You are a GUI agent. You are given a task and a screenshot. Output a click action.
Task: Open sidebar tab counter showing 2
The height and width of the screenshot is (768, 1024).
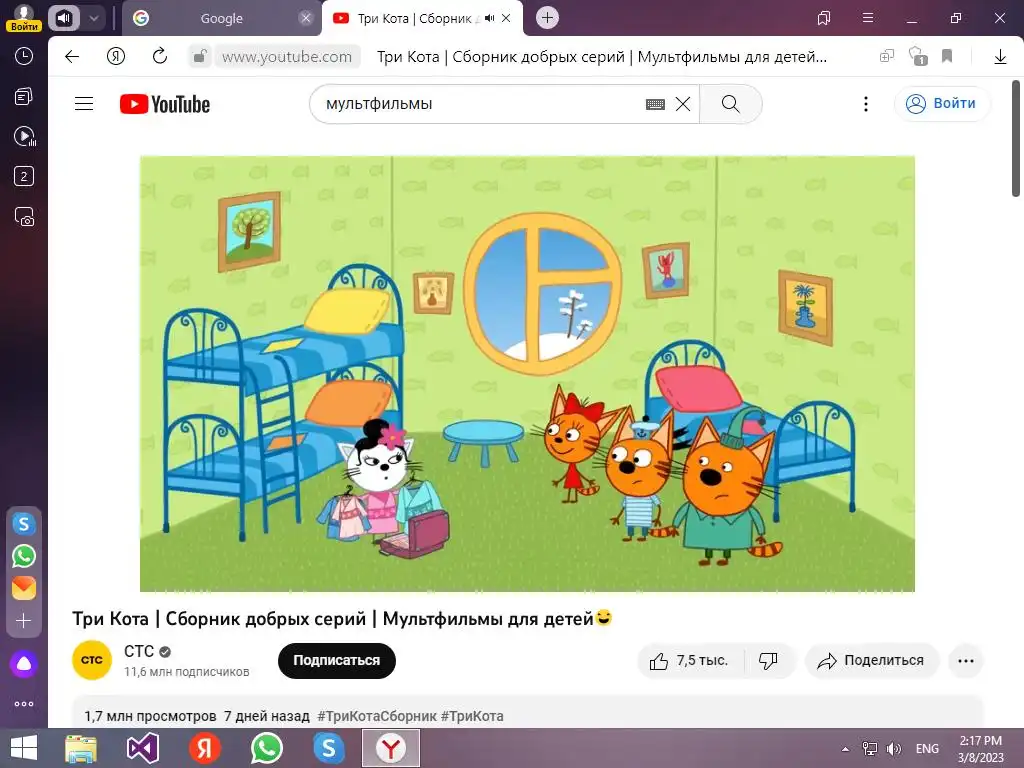tap(24, 176)
